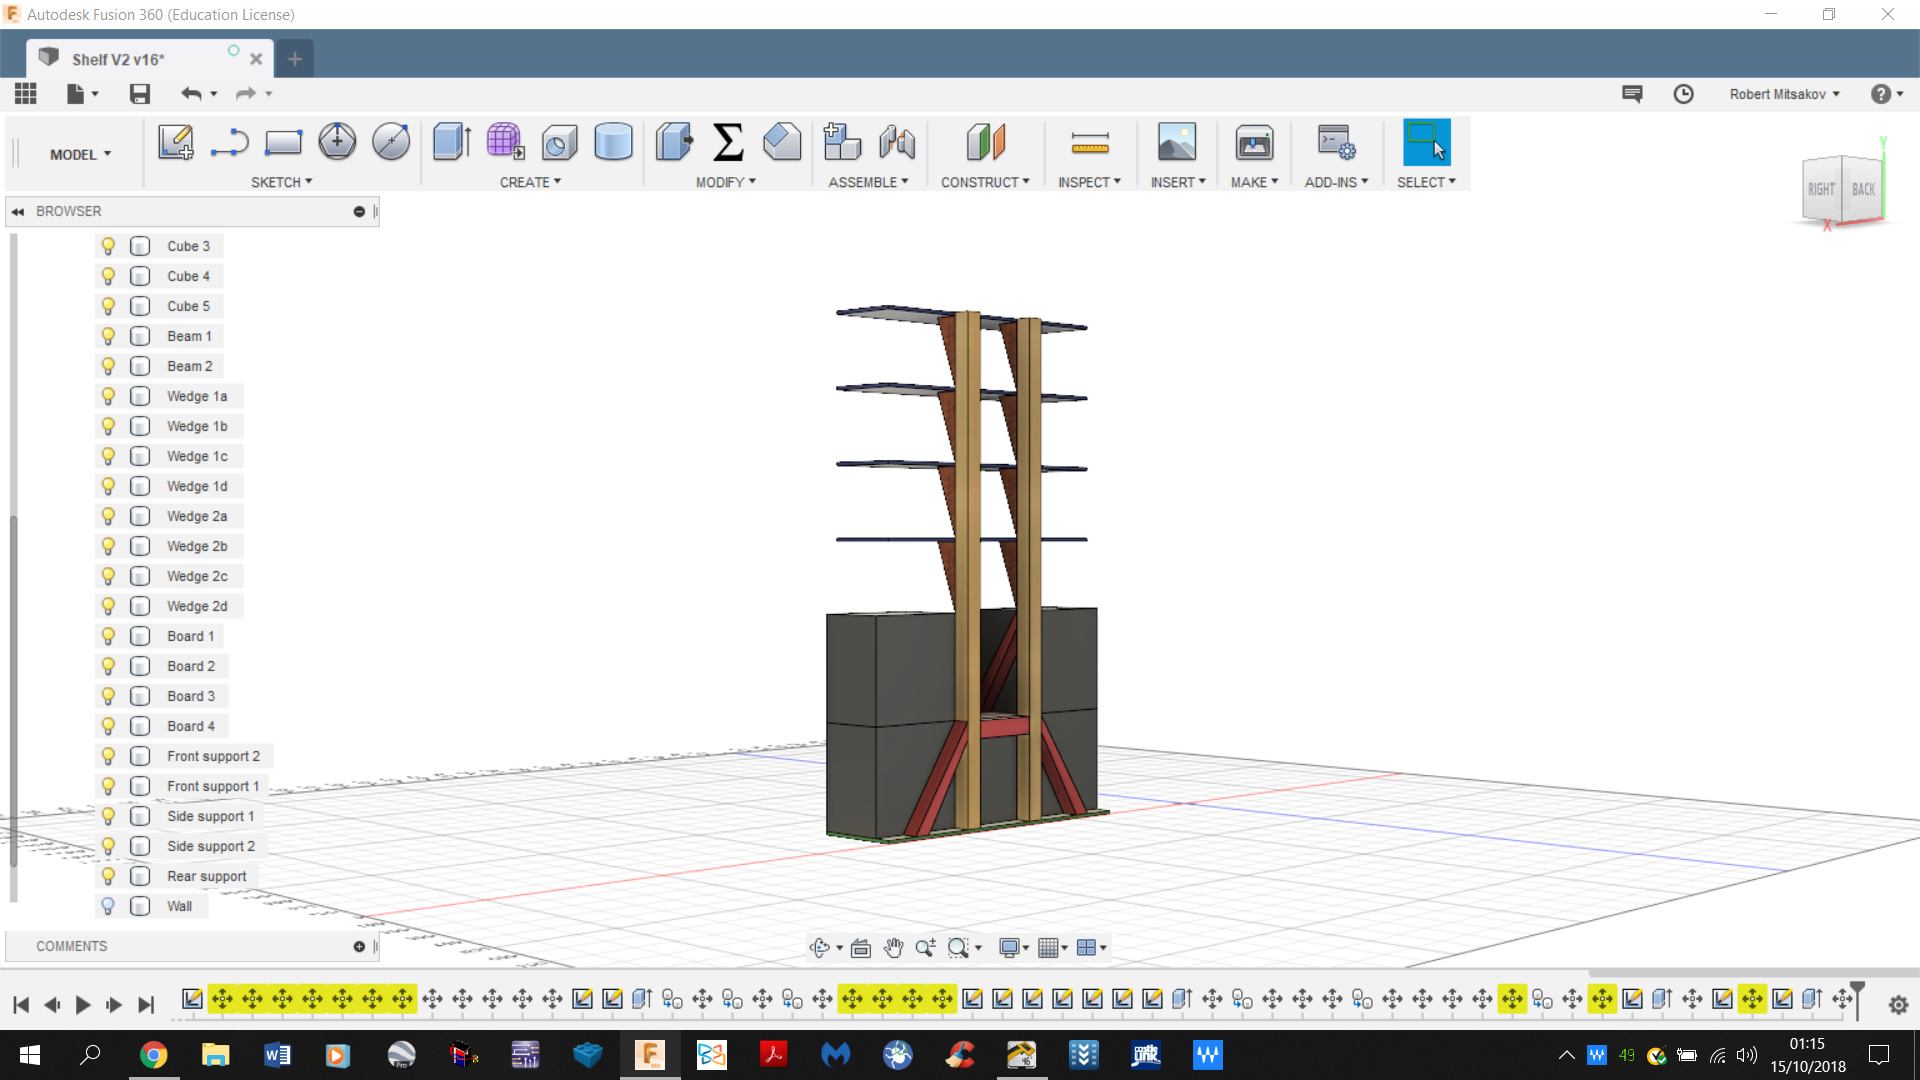Viewport: 1920px width, 1080px height.
Task: Open the Scripts and Add-Ins tool
Action: click(x=1336, y=142)
